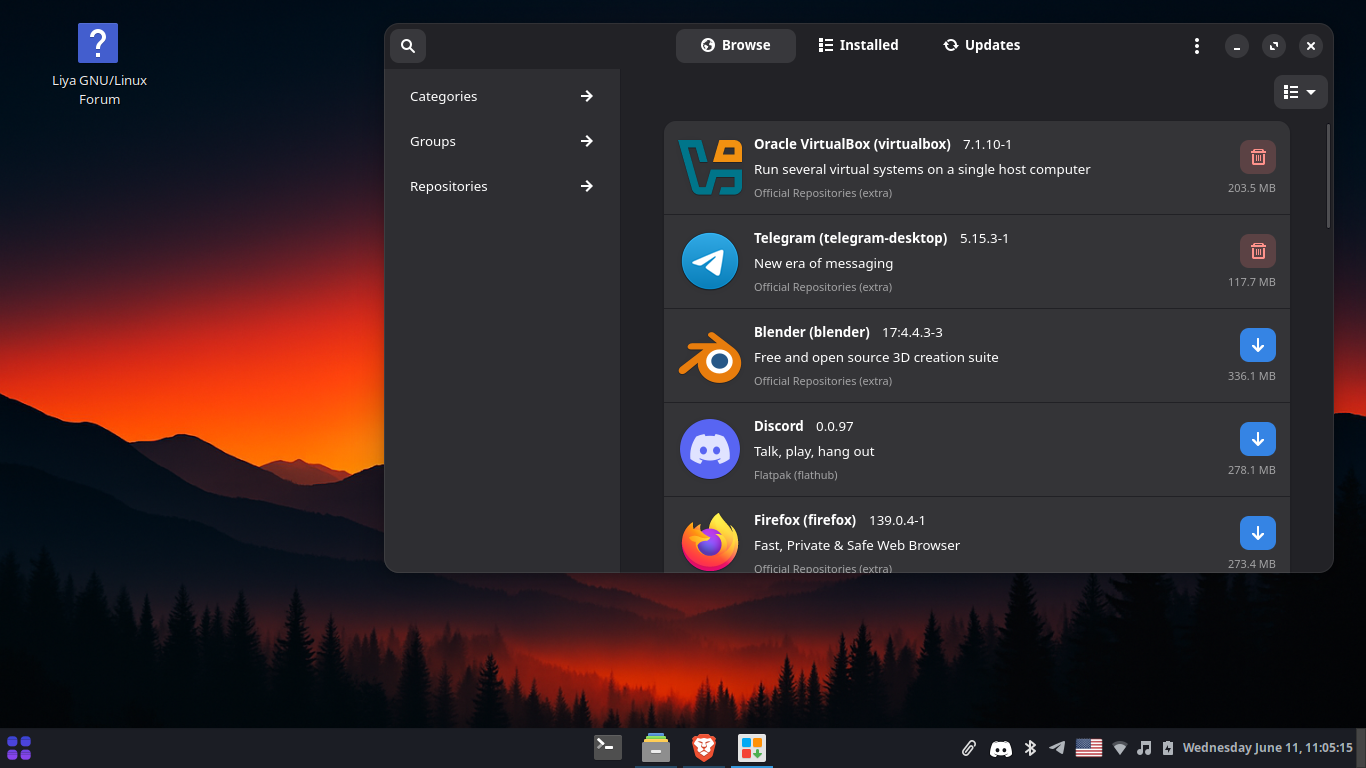Open the three-dot overflow menu
The image size is (1366, 768).
pyautogui.click(x=1196, y=45)
